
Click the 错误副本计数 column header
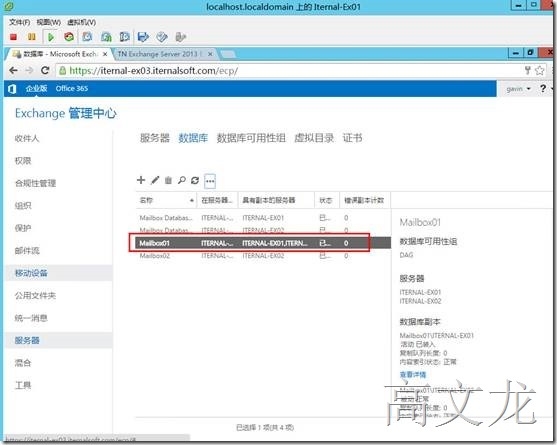pos(364,200)
